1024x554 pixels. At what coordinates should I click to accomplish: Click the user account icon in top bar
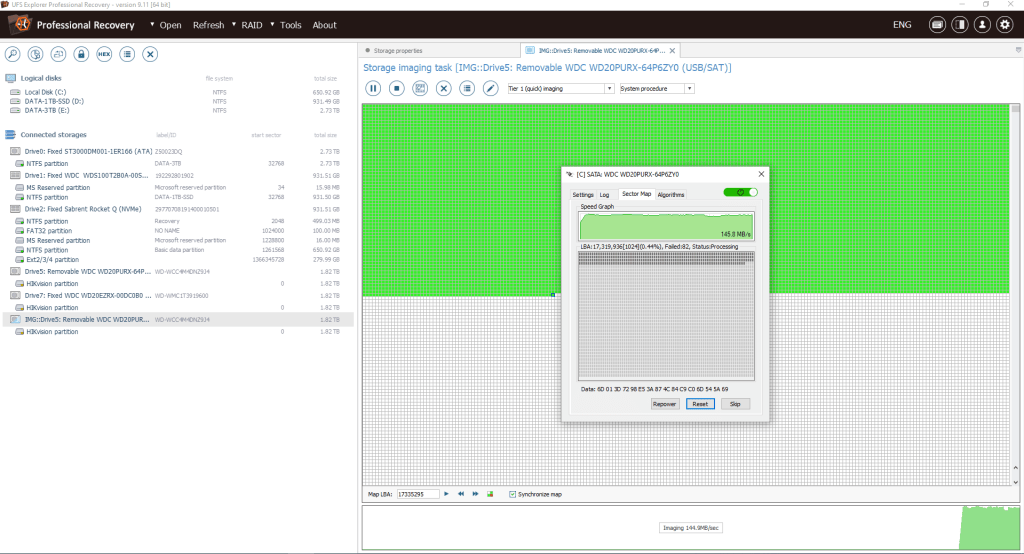982,25
